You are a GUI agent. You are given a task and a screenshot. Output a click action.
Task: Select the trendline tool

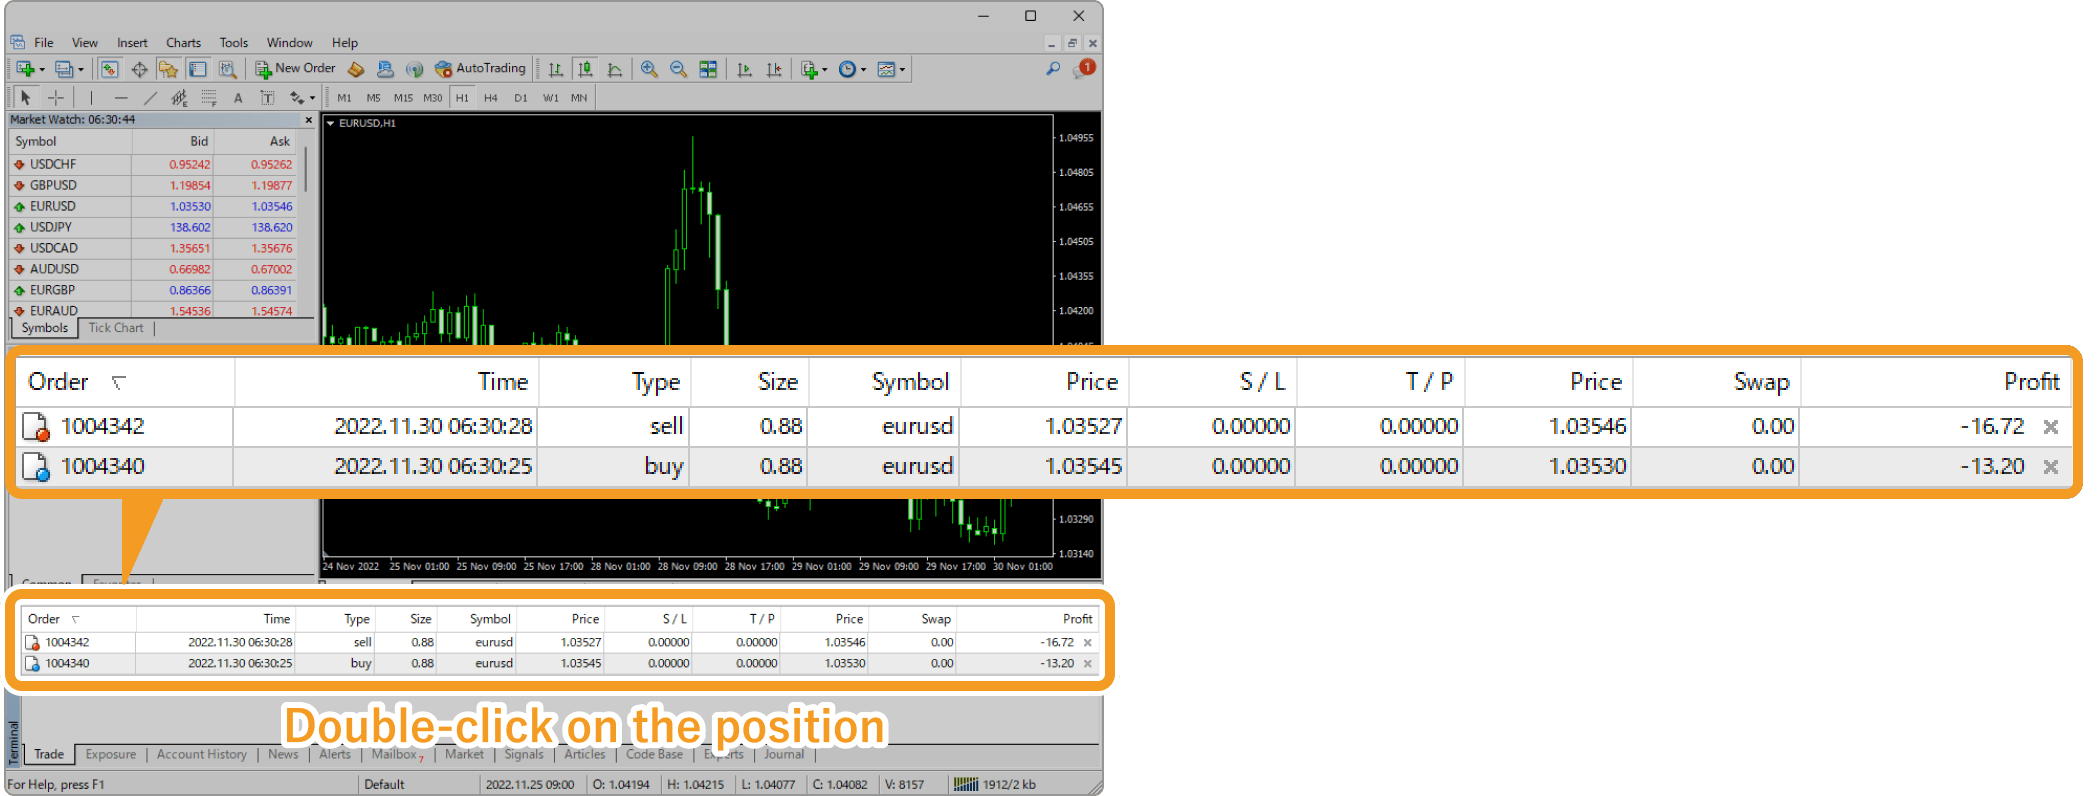tap(150, 97)
